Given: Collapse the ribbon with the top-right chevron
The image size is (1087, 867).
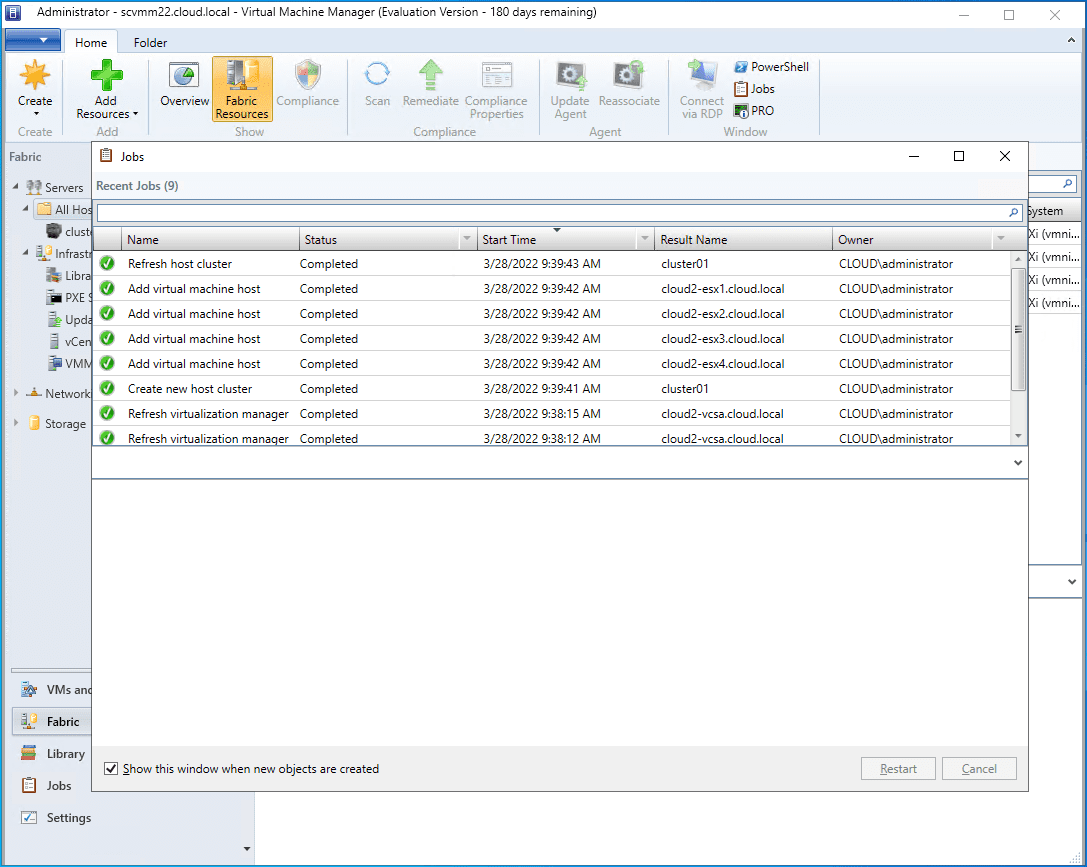Looking at the screenshot, I should (x=1071, y=41).
